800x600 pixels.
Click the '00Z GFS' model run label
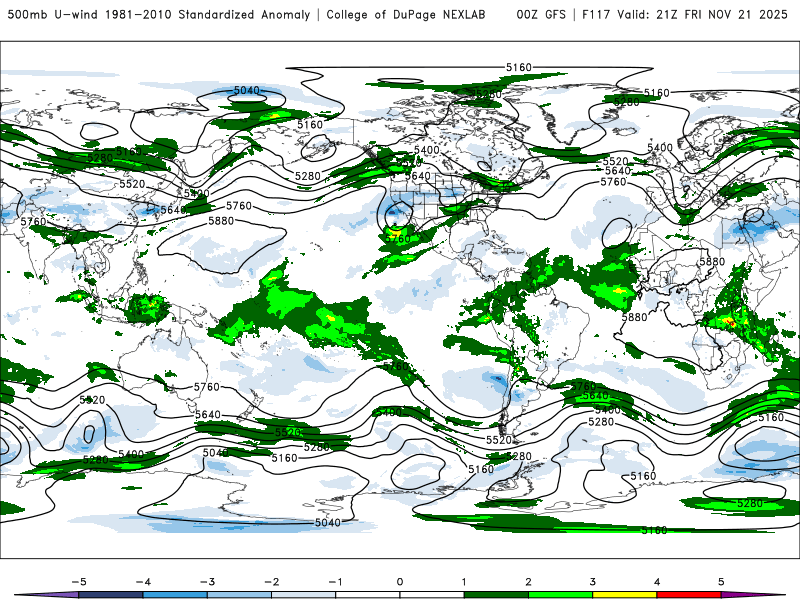(541, 14)
